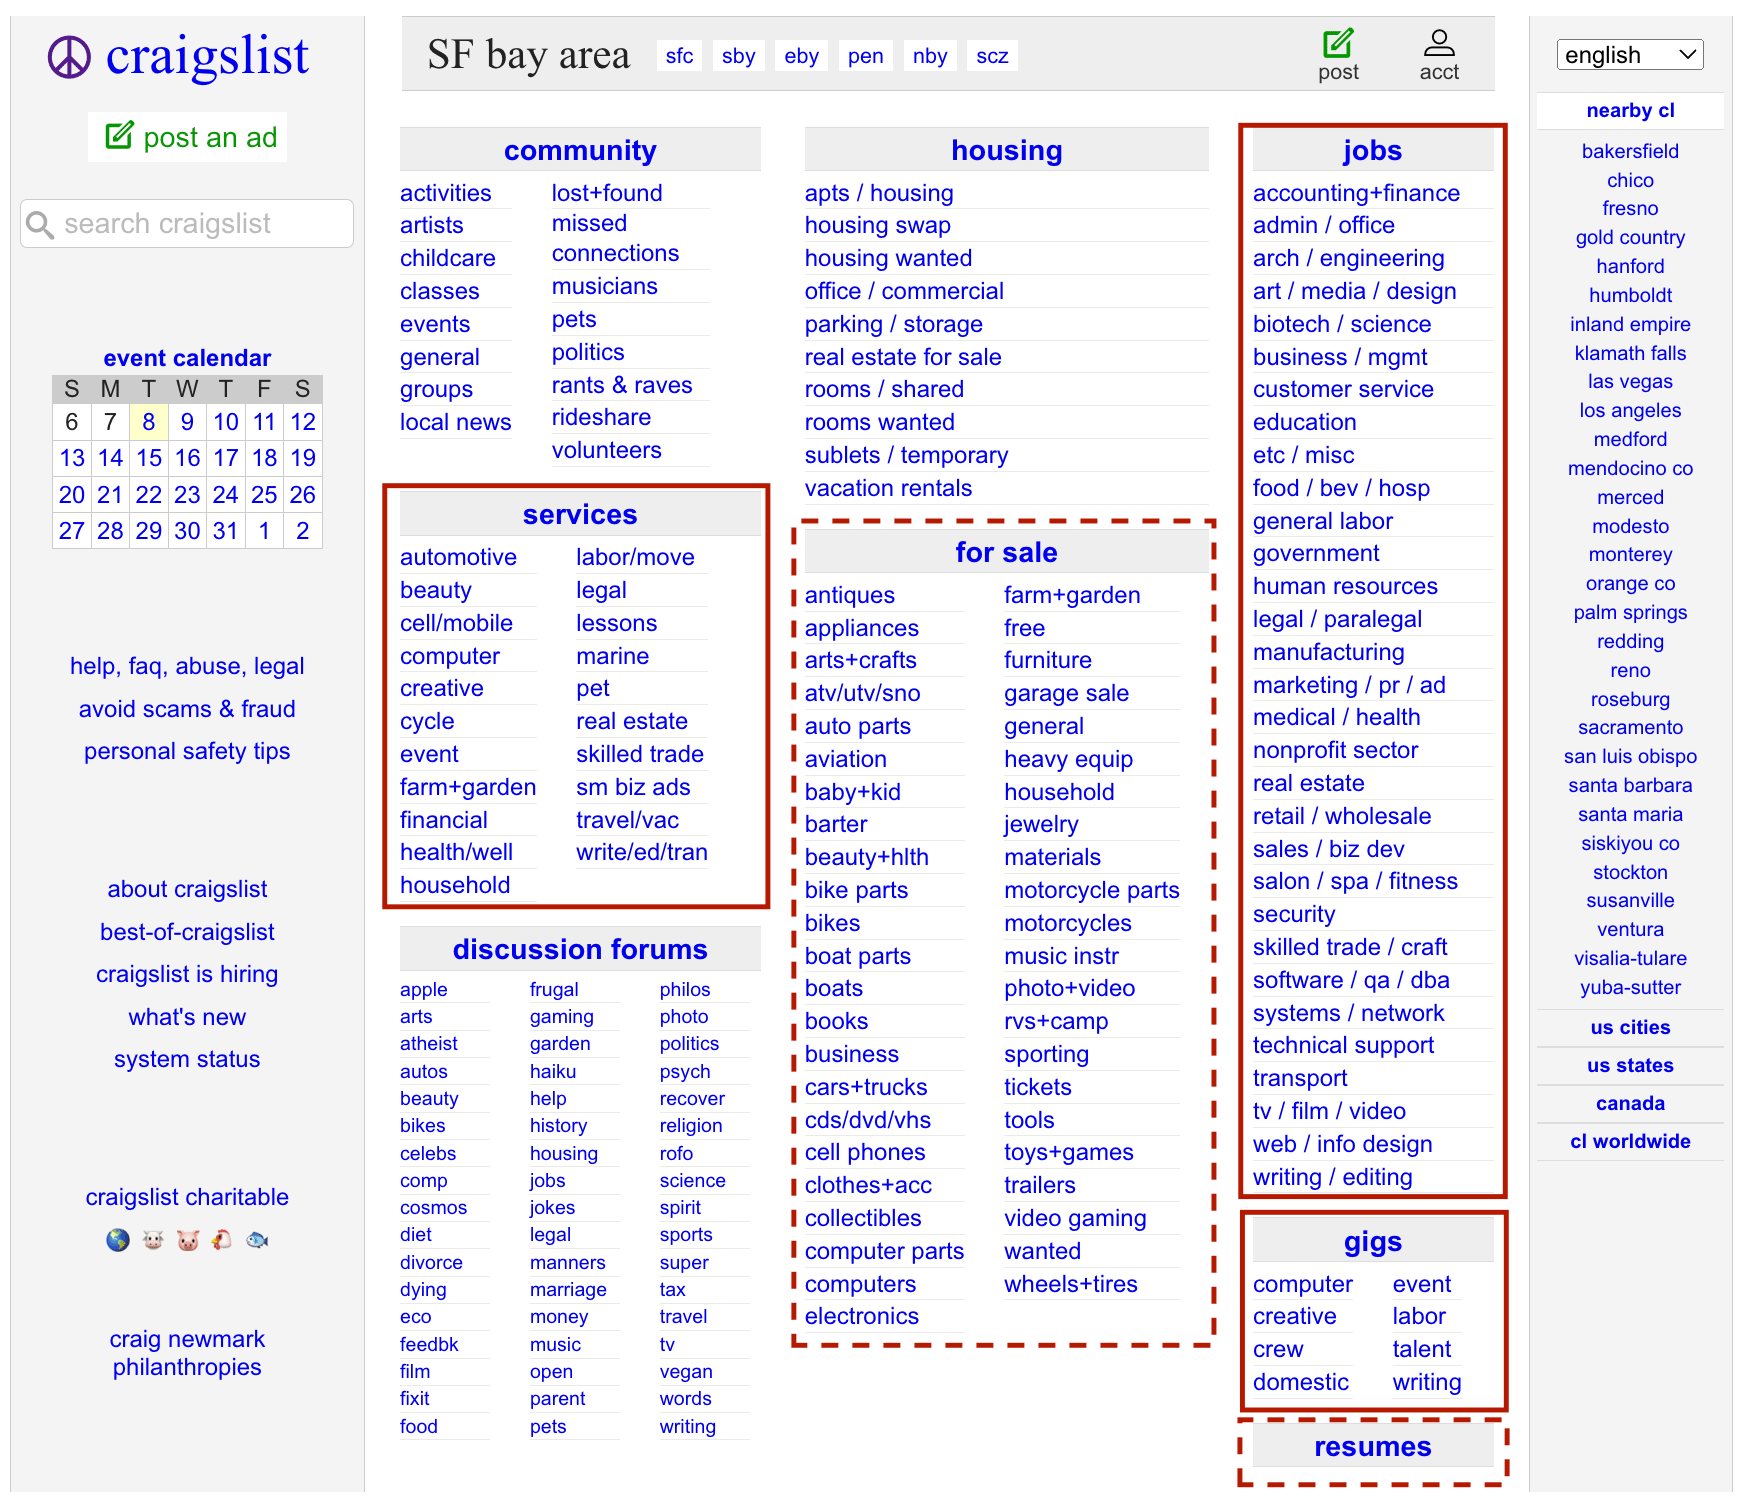The height and width of the screenshot is (1500, 1740).
Task: Click the craigslist peace sign logo
Action: (x=69, y=57)
